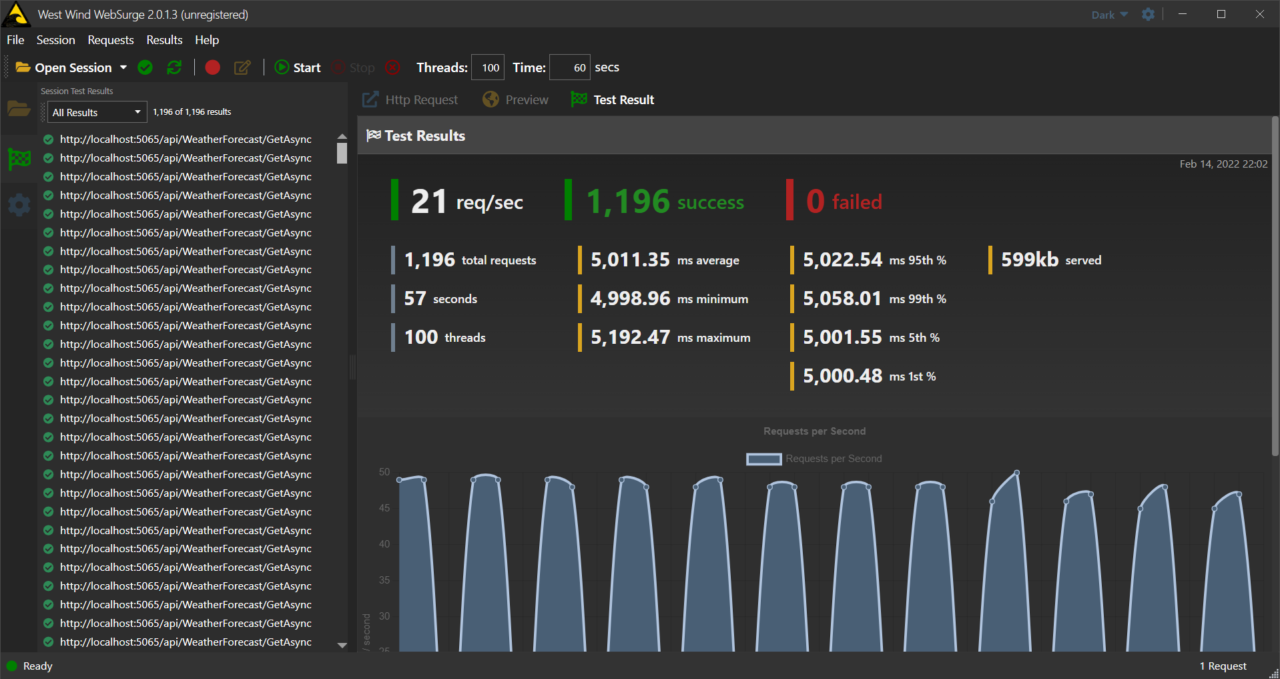Image resolution: width=1280 pixels, height=679 pixels.
Task: Click the red X cancel icon after Stop
Action: click(392, 68)
